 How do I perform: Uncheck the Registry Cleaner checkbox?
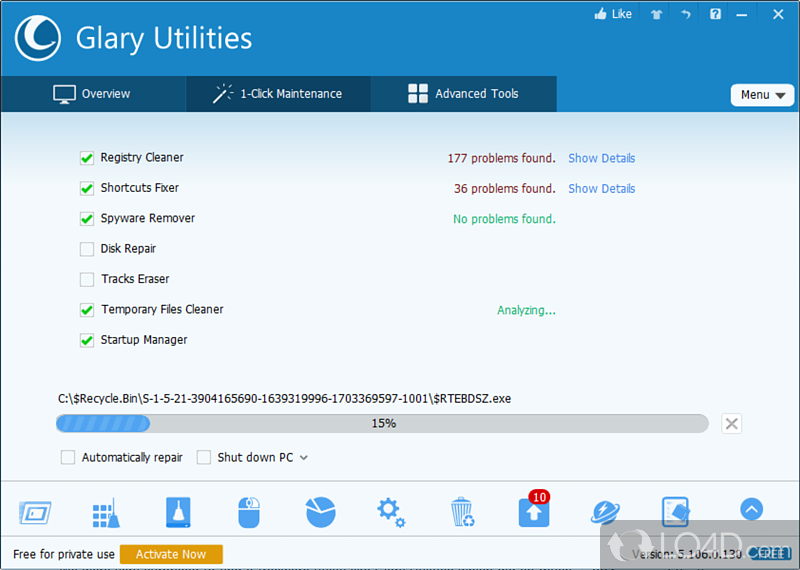tap(86, 158)
